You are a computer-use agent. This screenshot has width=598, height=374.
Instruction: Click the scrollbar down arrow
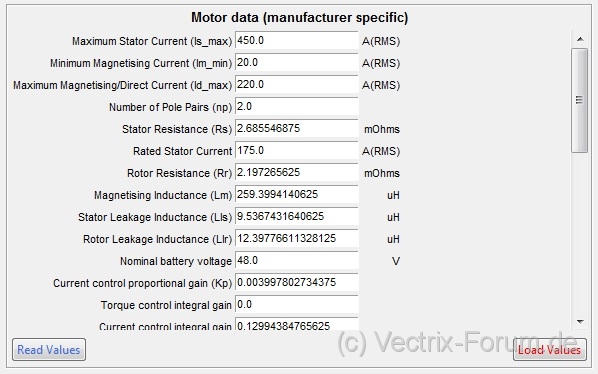point(580,322)
